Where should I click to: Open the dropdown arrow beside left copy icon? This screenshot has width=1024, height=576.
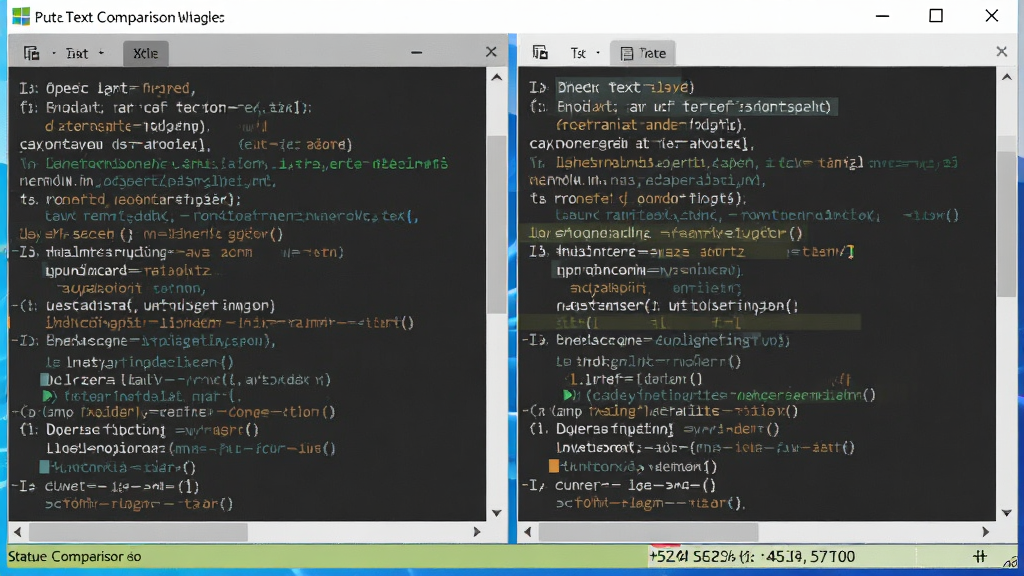(54, 53)
